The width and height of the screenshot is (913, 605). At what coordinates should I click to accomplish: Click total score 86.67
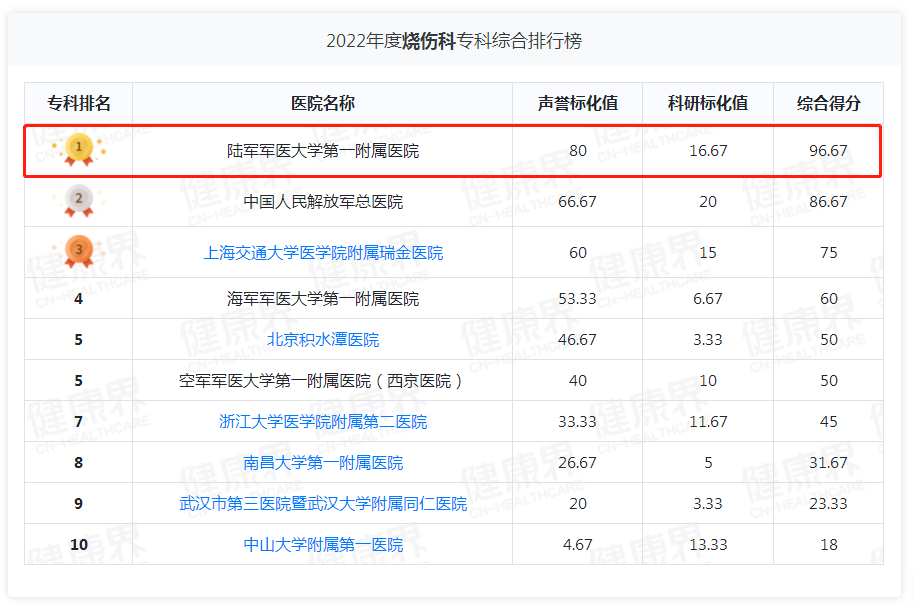point(828,202)
